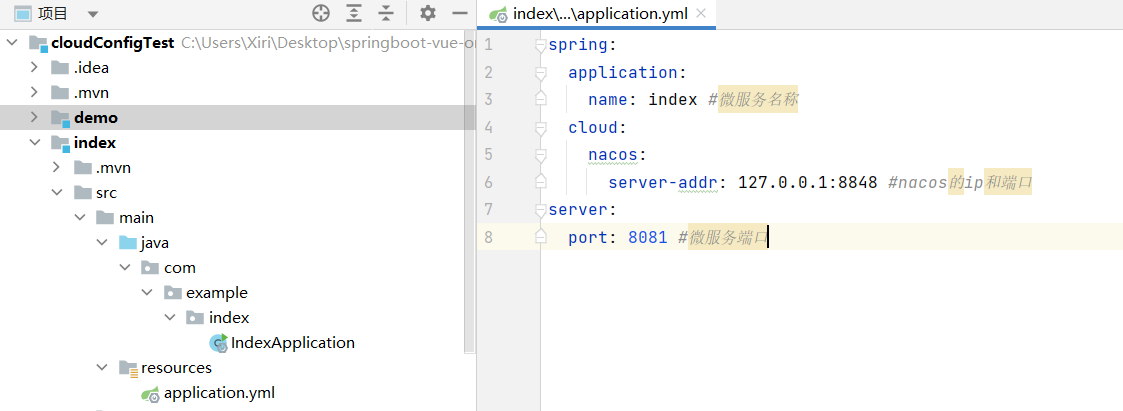The image size is (1123, 411).
Task: Click the 'name' key on line 3
Action: click(x=607, y=100)
